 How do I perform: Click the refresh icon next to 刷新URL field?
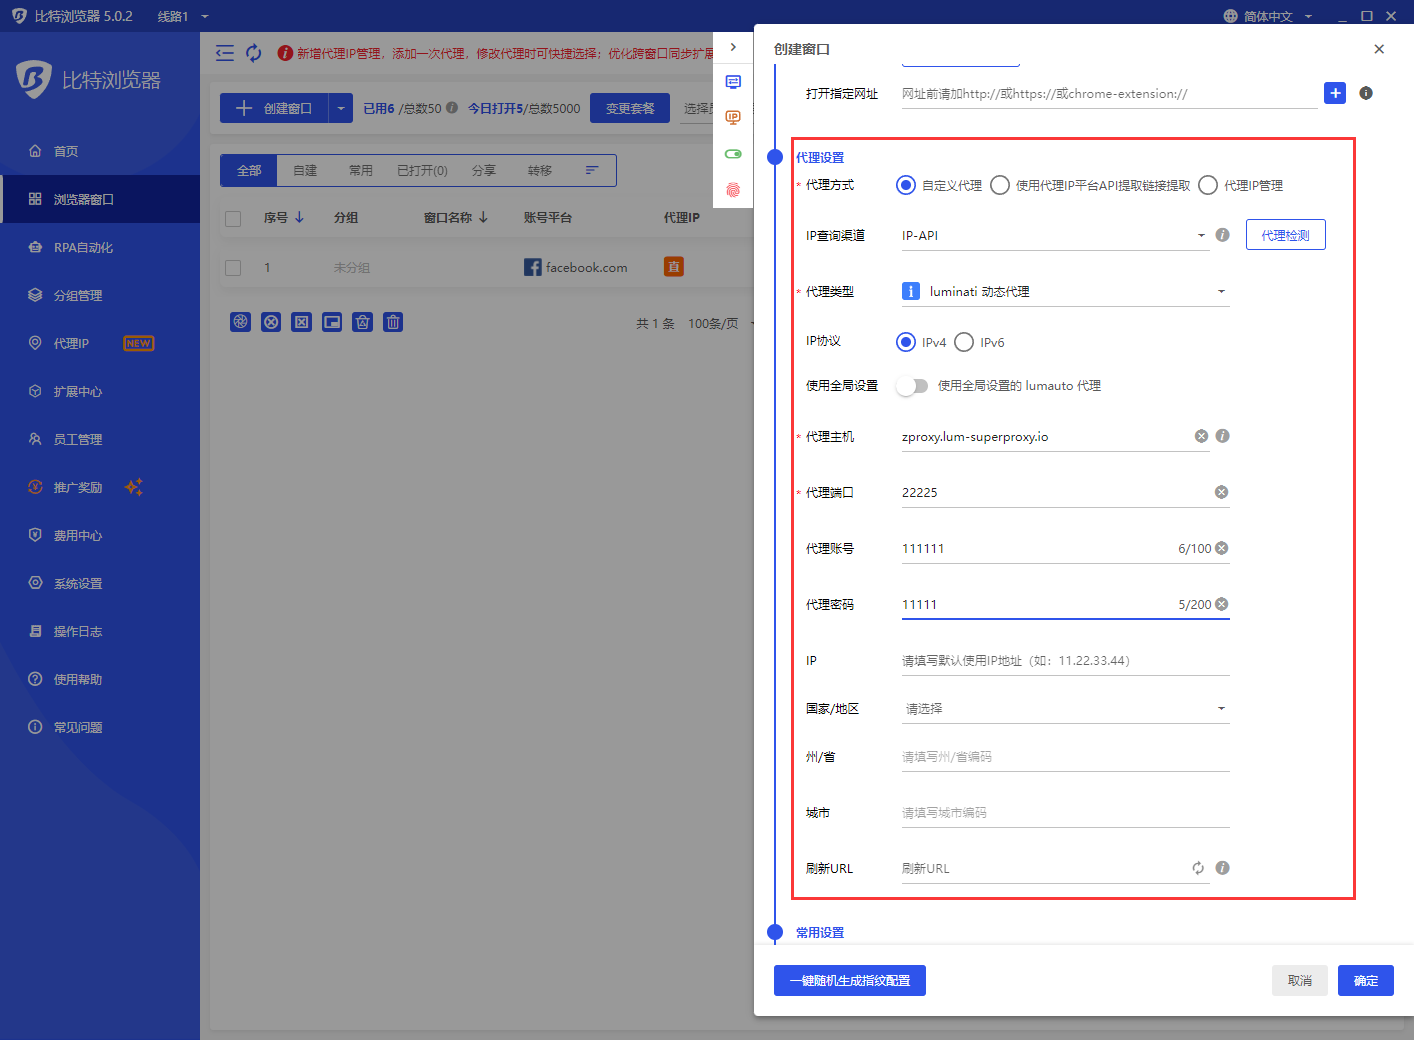pos(1198,868)
